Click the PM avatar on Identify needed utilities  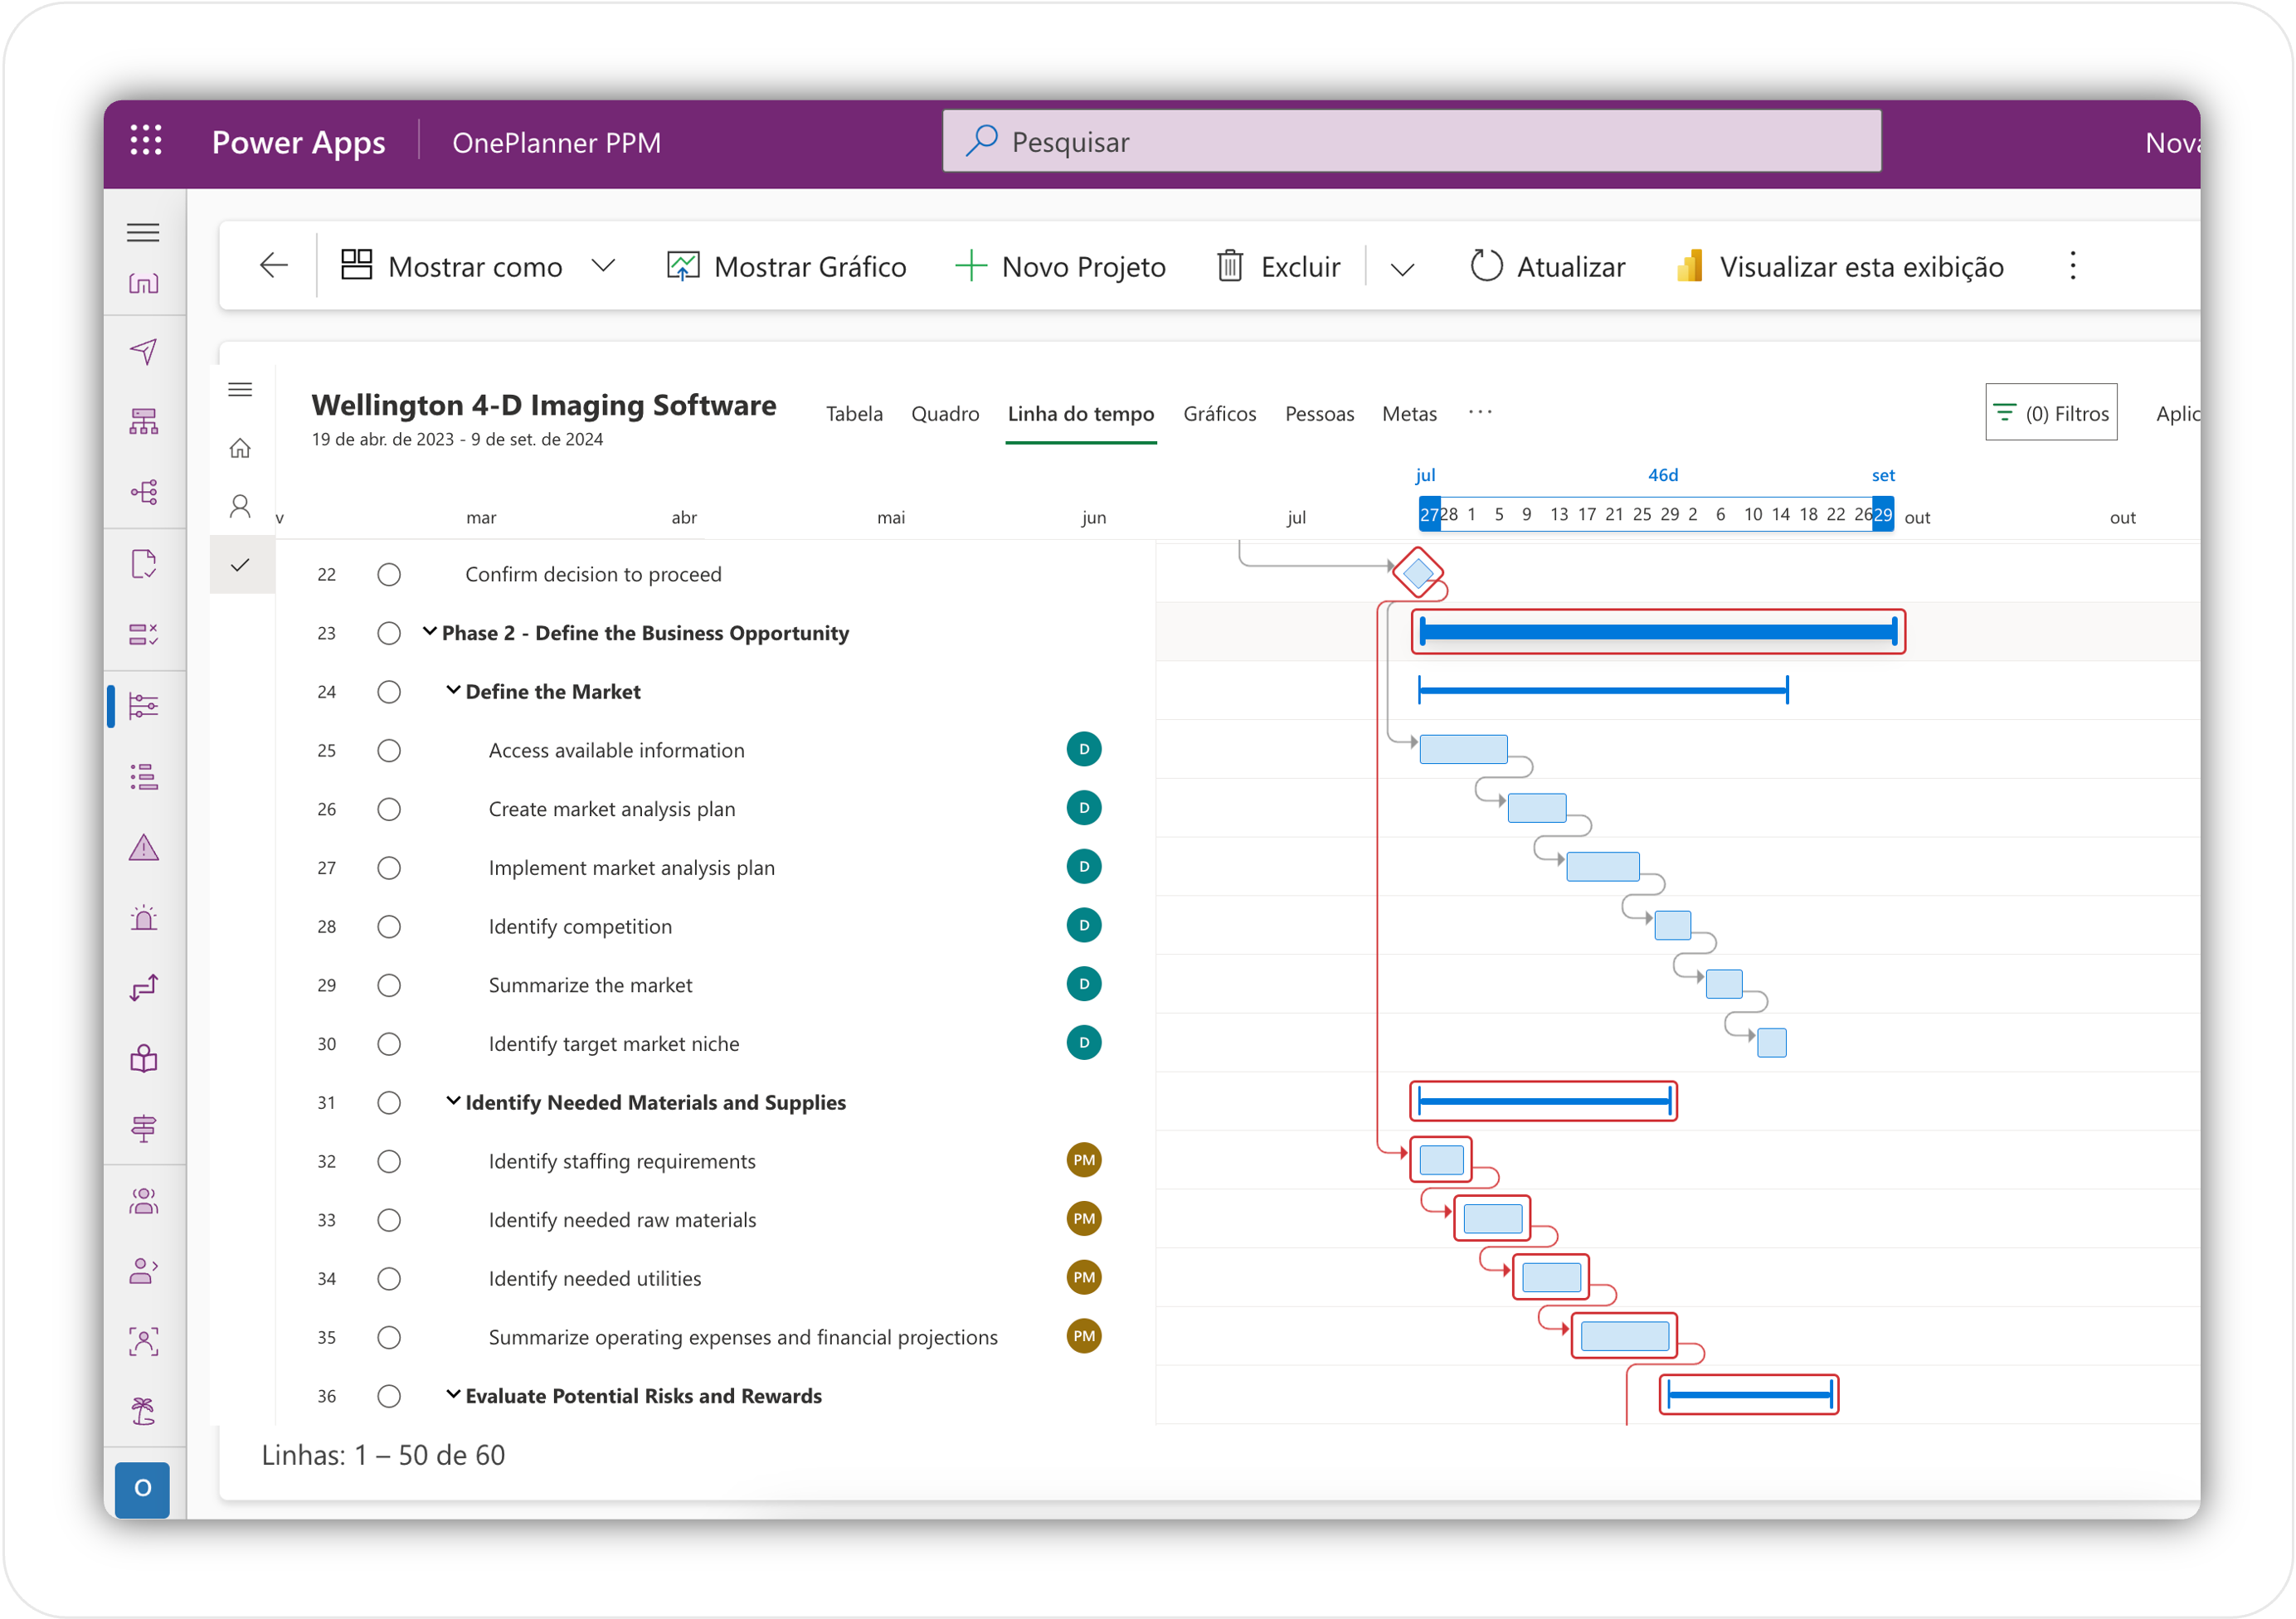pyautogui.click(x=1083, y=1277)
